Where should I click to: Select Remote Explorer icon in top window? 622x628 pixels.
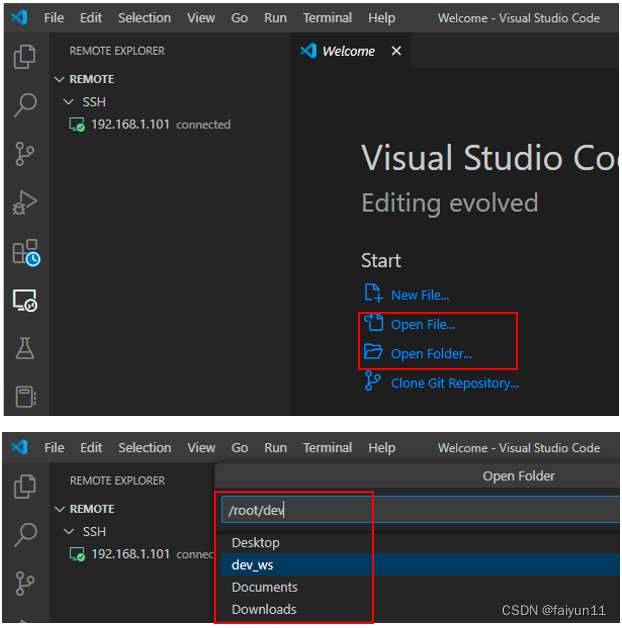pos(25,300)
